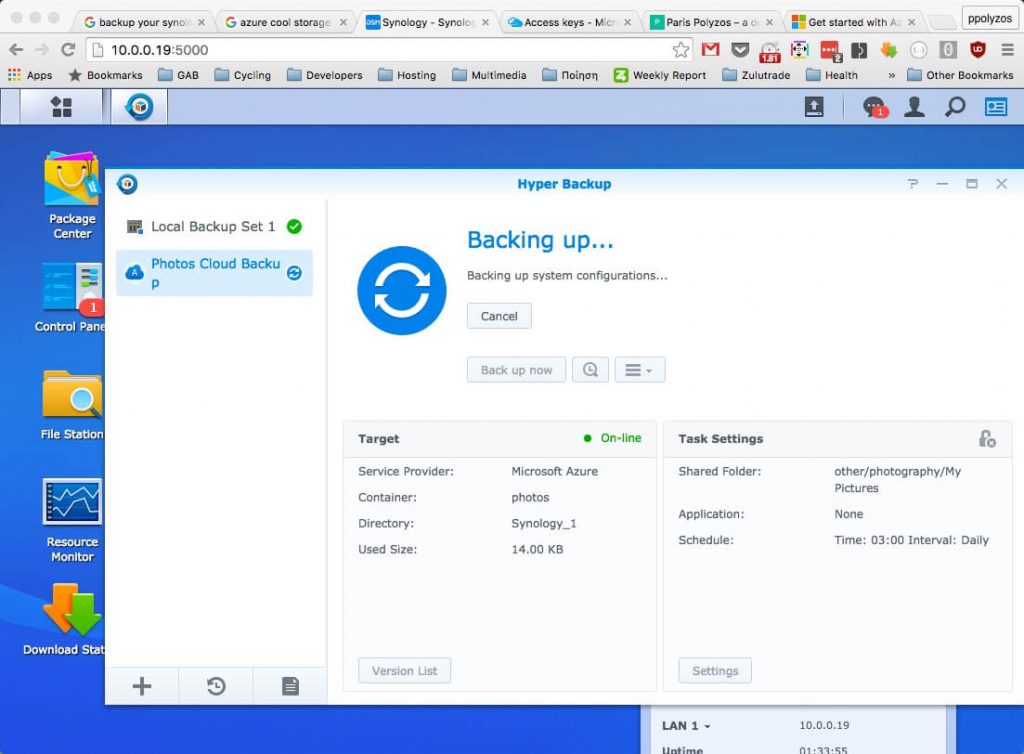
Task: Open Download Station desktop icon
Action: pos(65,620)
